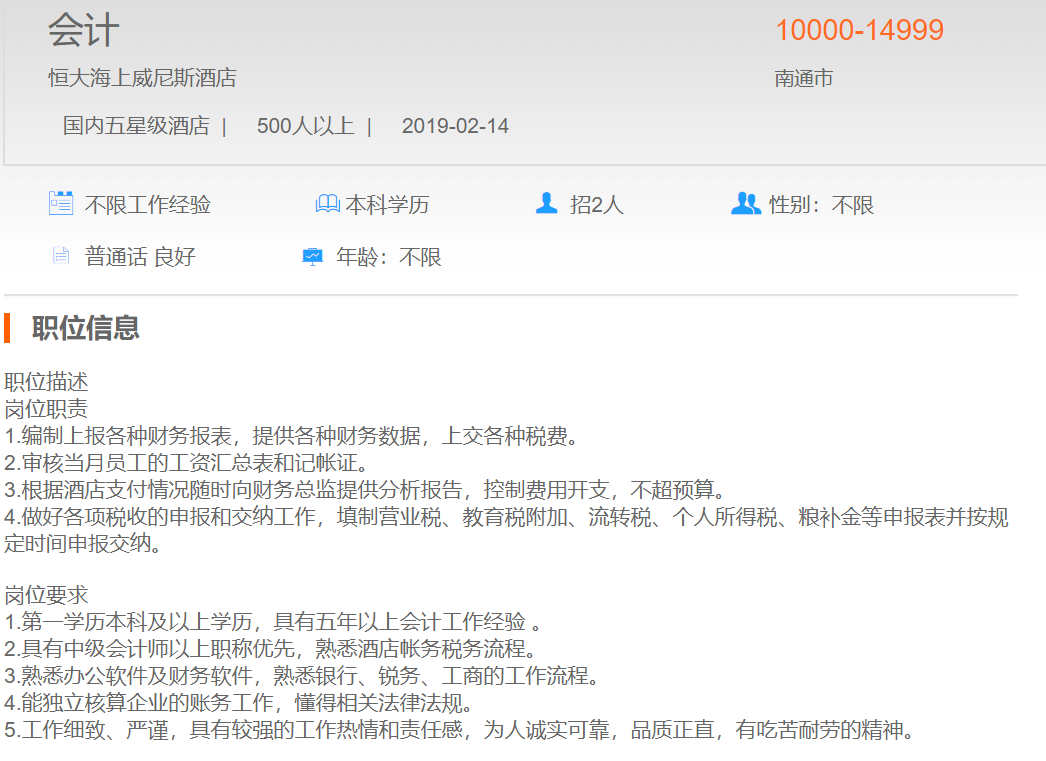Click the two-person icon beside 性别

[x=746, y=204]
